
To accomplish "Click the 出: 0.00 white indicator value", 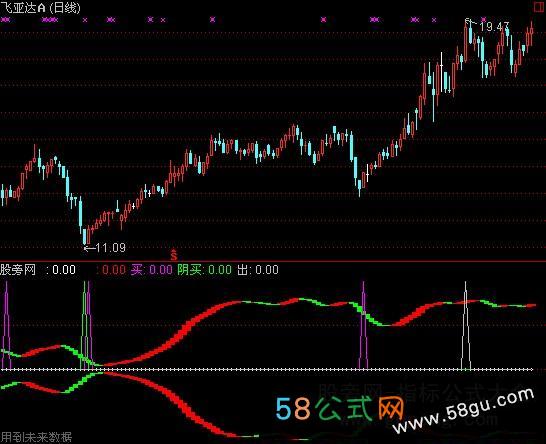I will click(258, 270).
